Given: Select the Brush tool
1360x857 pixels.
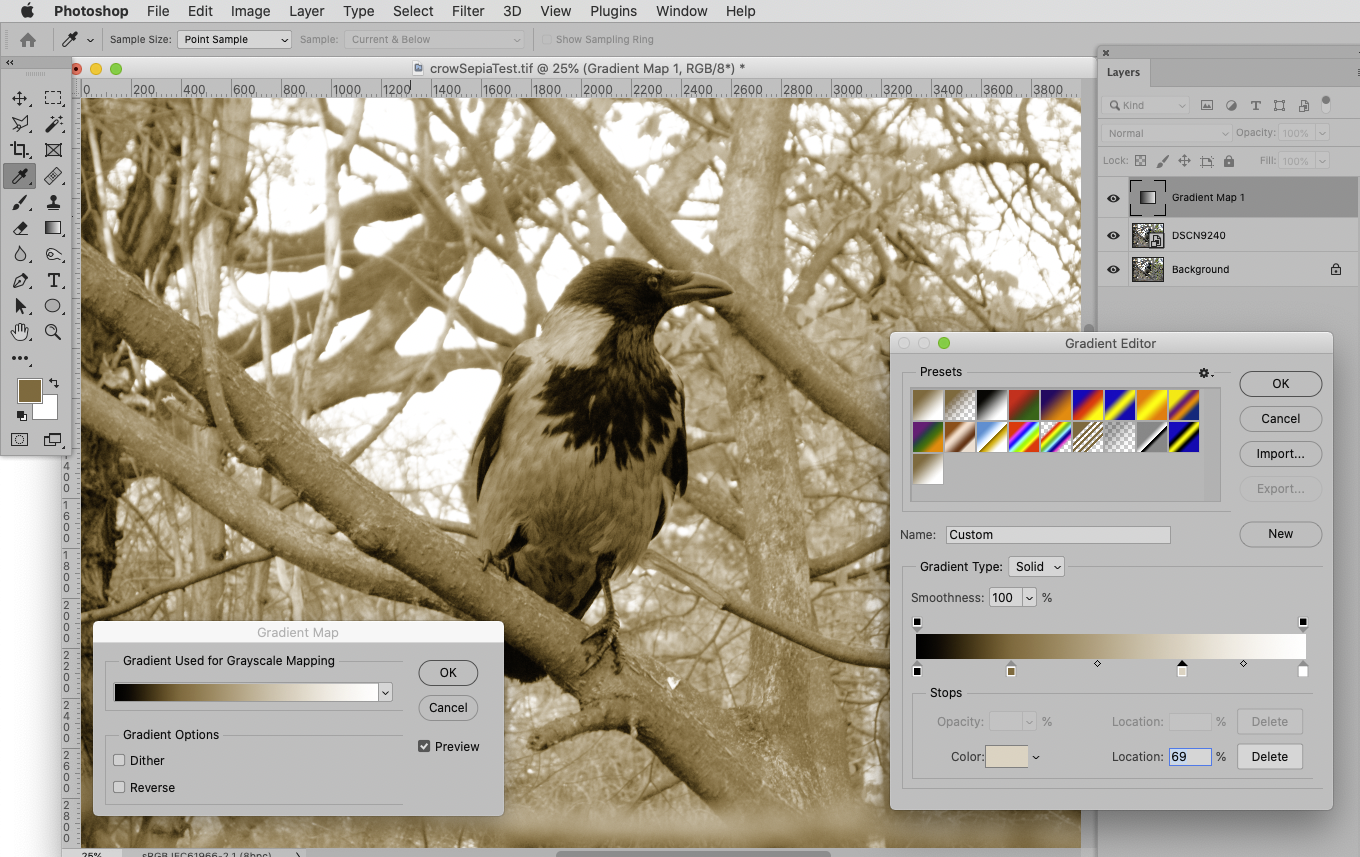Looking at the screenshot, I should tap(20, 202).
